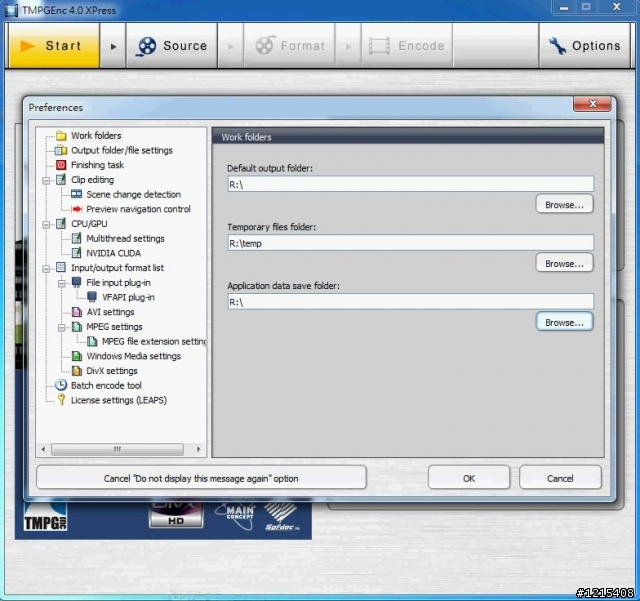The image size is (640, 601).
Task: Collapse the Input/output format list node
Action: point(46,269)
